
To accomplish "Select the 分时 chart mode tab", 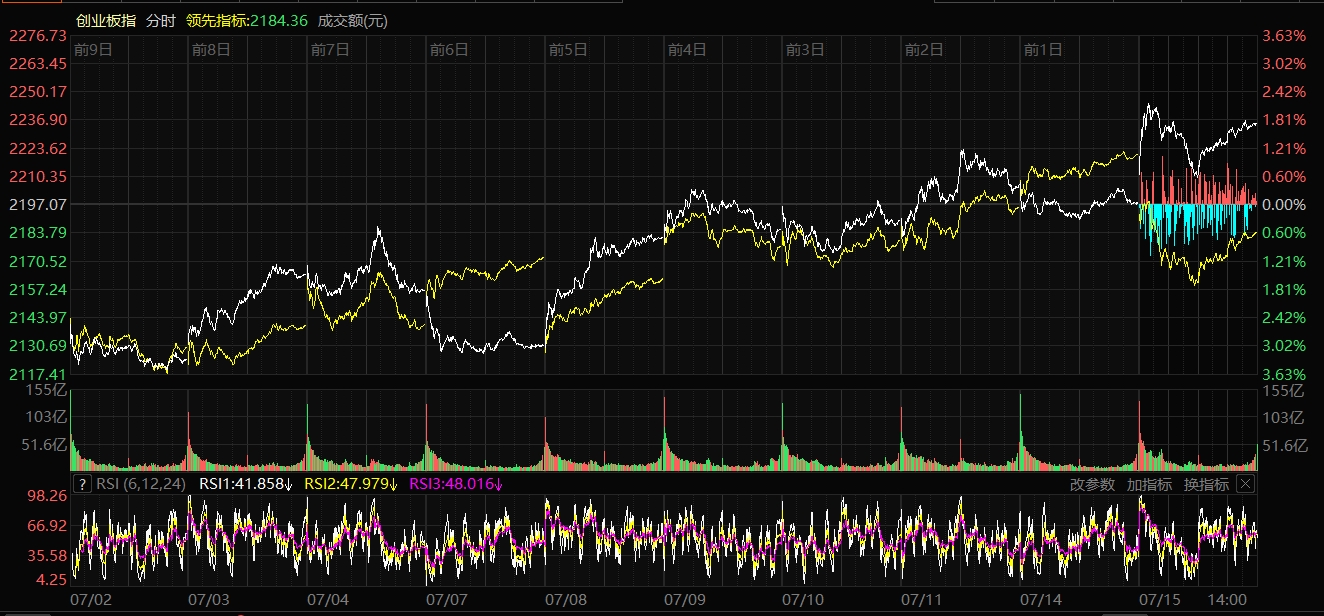I will click(160, 21).
